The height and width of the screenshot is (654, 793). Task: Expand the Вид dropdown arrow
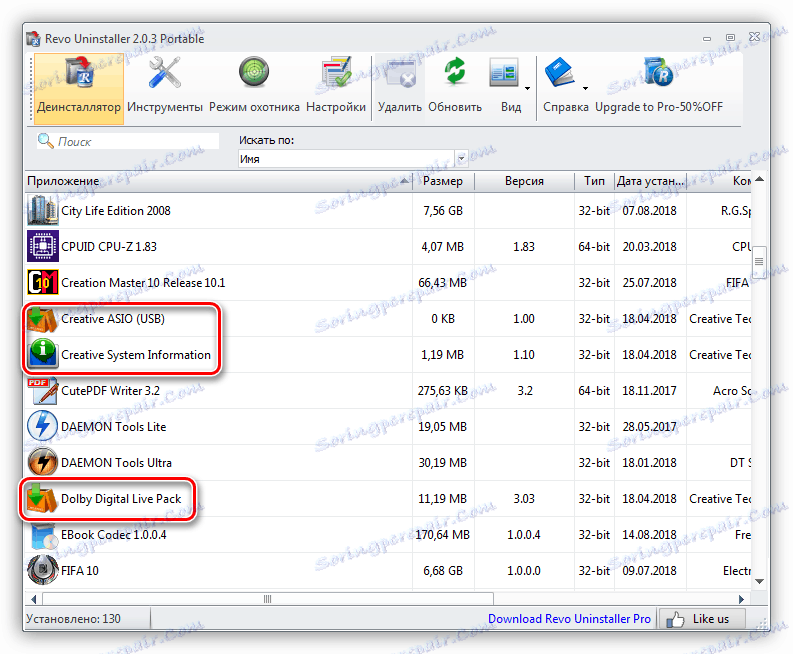[x=527, y=89]
